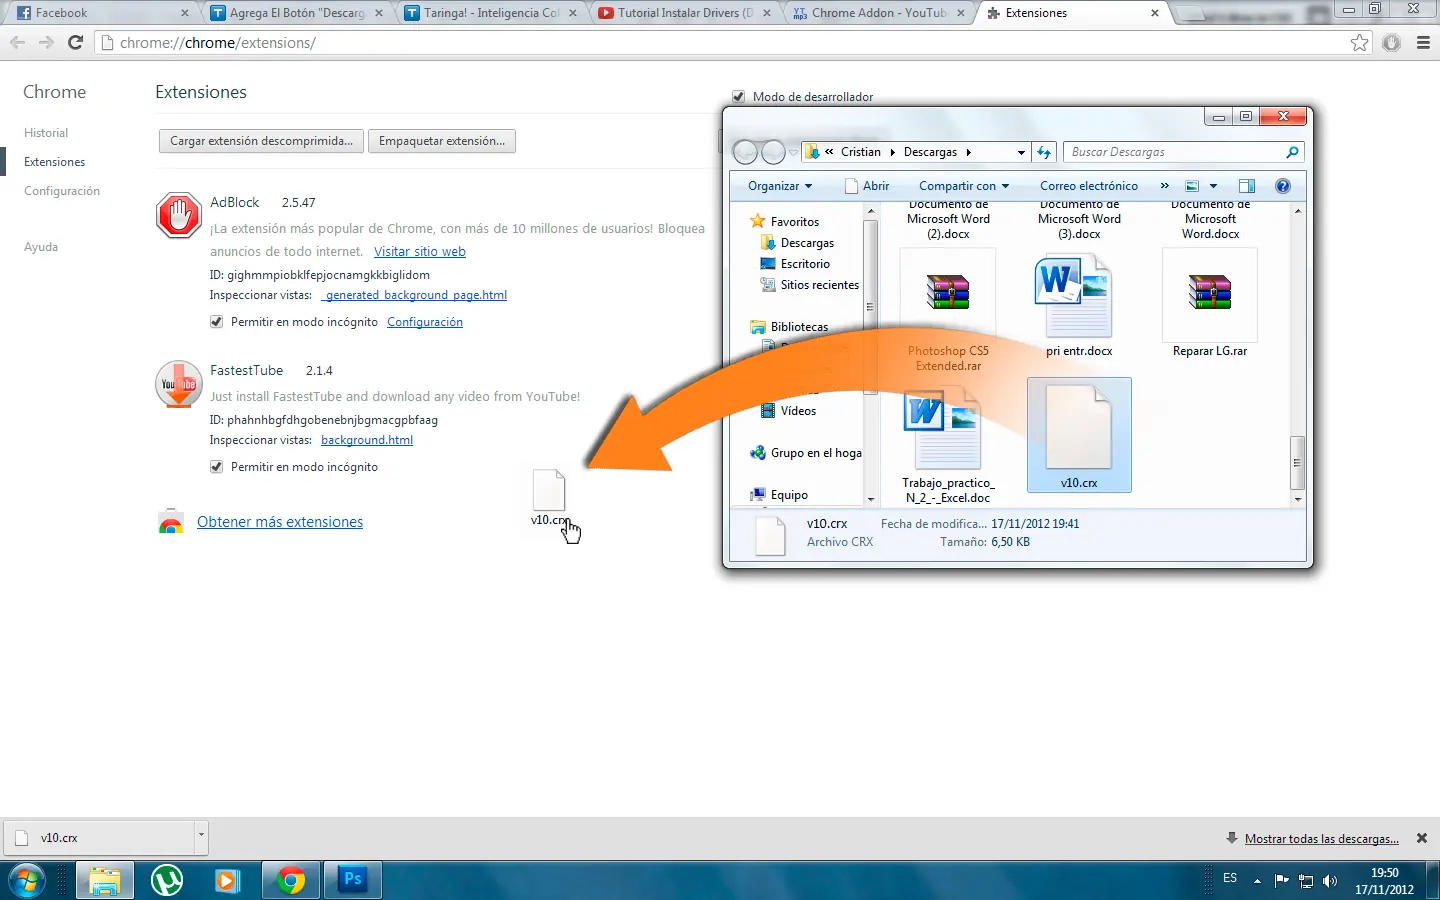This screenshot has height=900, width=1440.
Task: Open the AdBlock toolbar icon in Chrome
Action: tap(1391, 43)
